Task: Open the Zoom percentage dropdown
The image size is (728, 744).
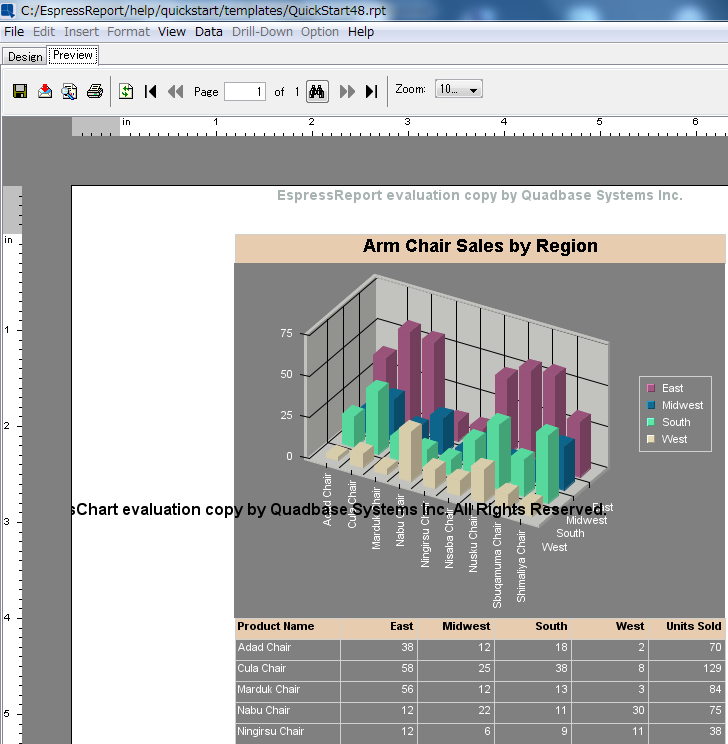Action: (458, 89)
